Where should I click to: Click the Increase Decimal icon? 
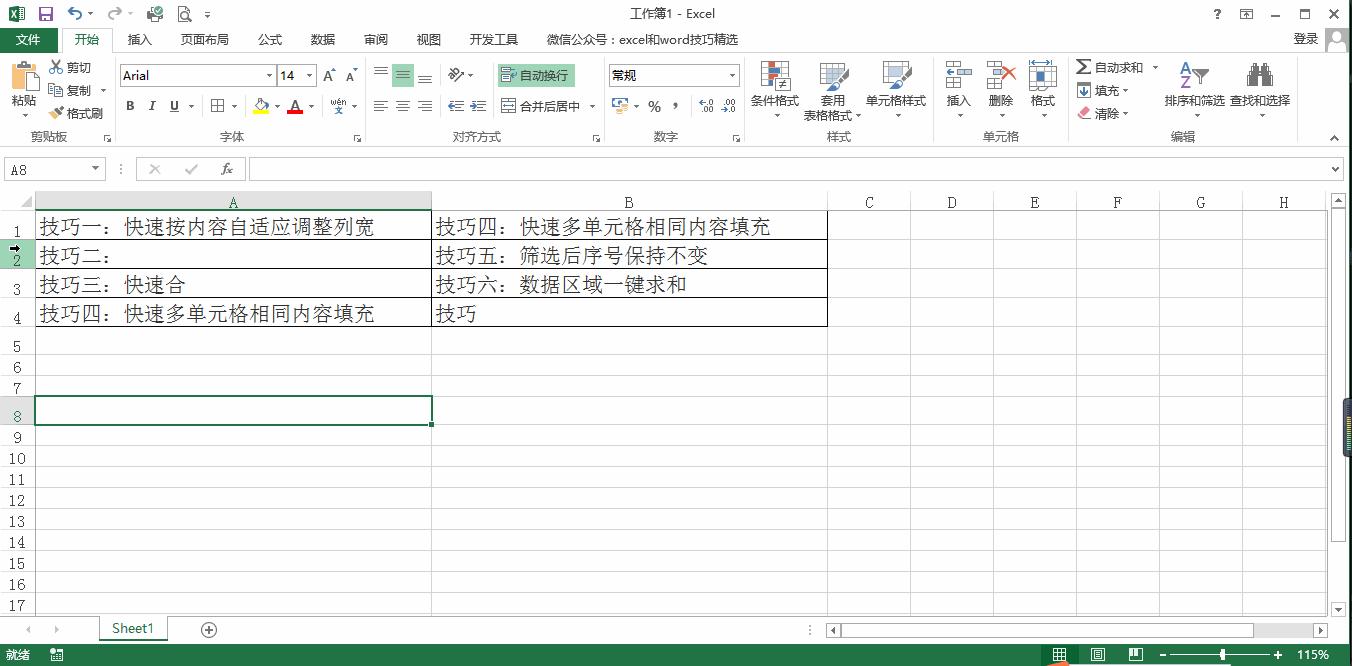(x=709, y=103)
